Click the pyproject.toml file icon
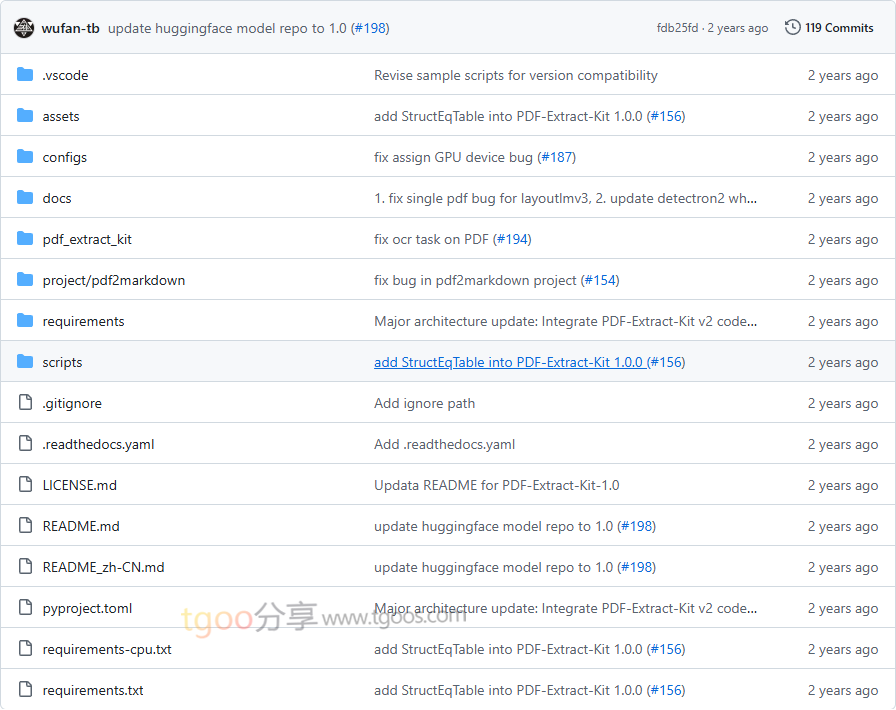The image size is (896, 710). 25,608
